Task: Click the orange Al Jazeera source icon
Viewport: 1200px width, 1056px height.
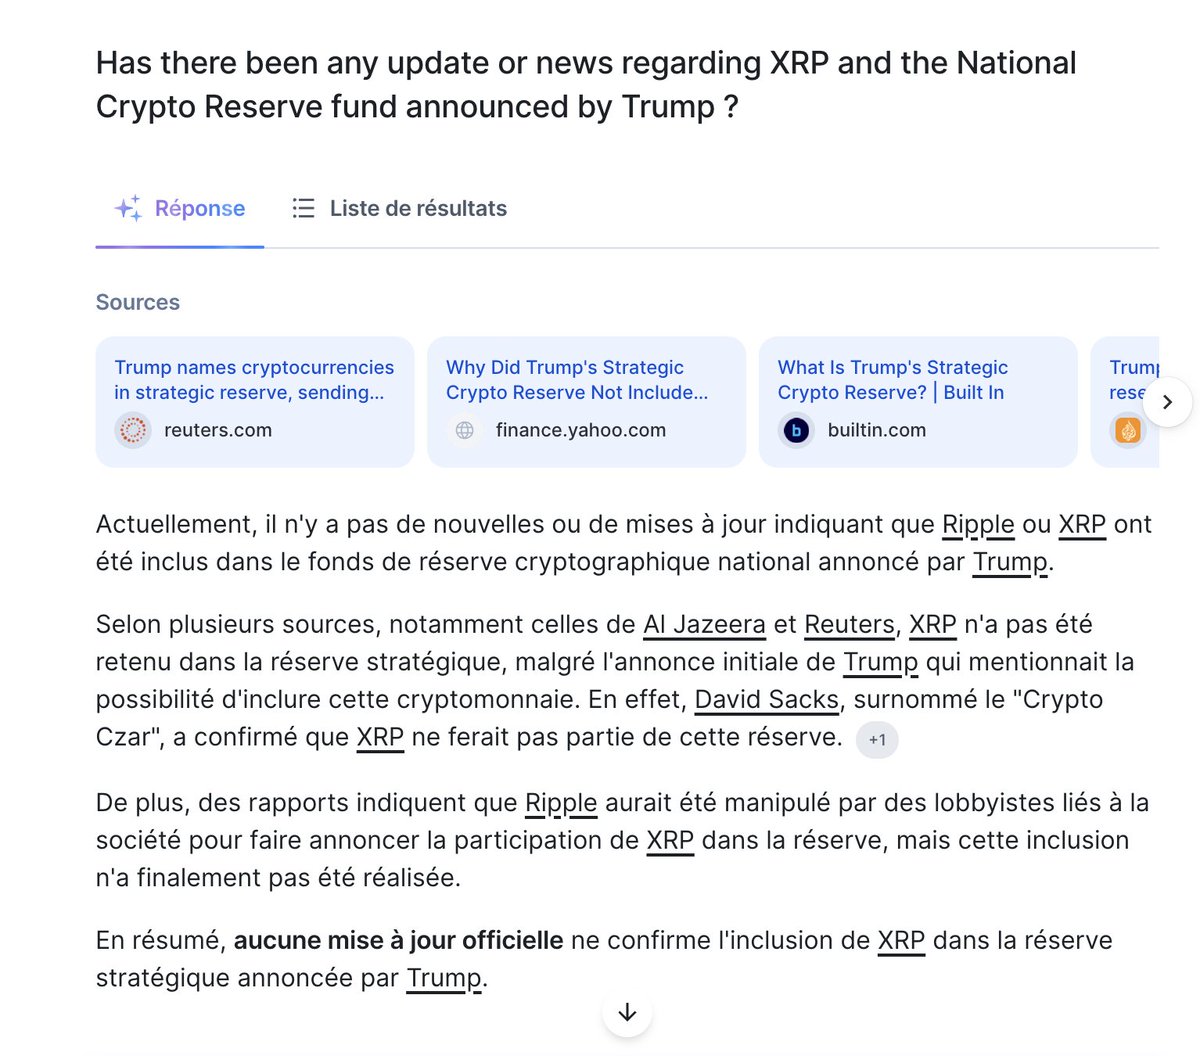Action: click(1128, 431)
